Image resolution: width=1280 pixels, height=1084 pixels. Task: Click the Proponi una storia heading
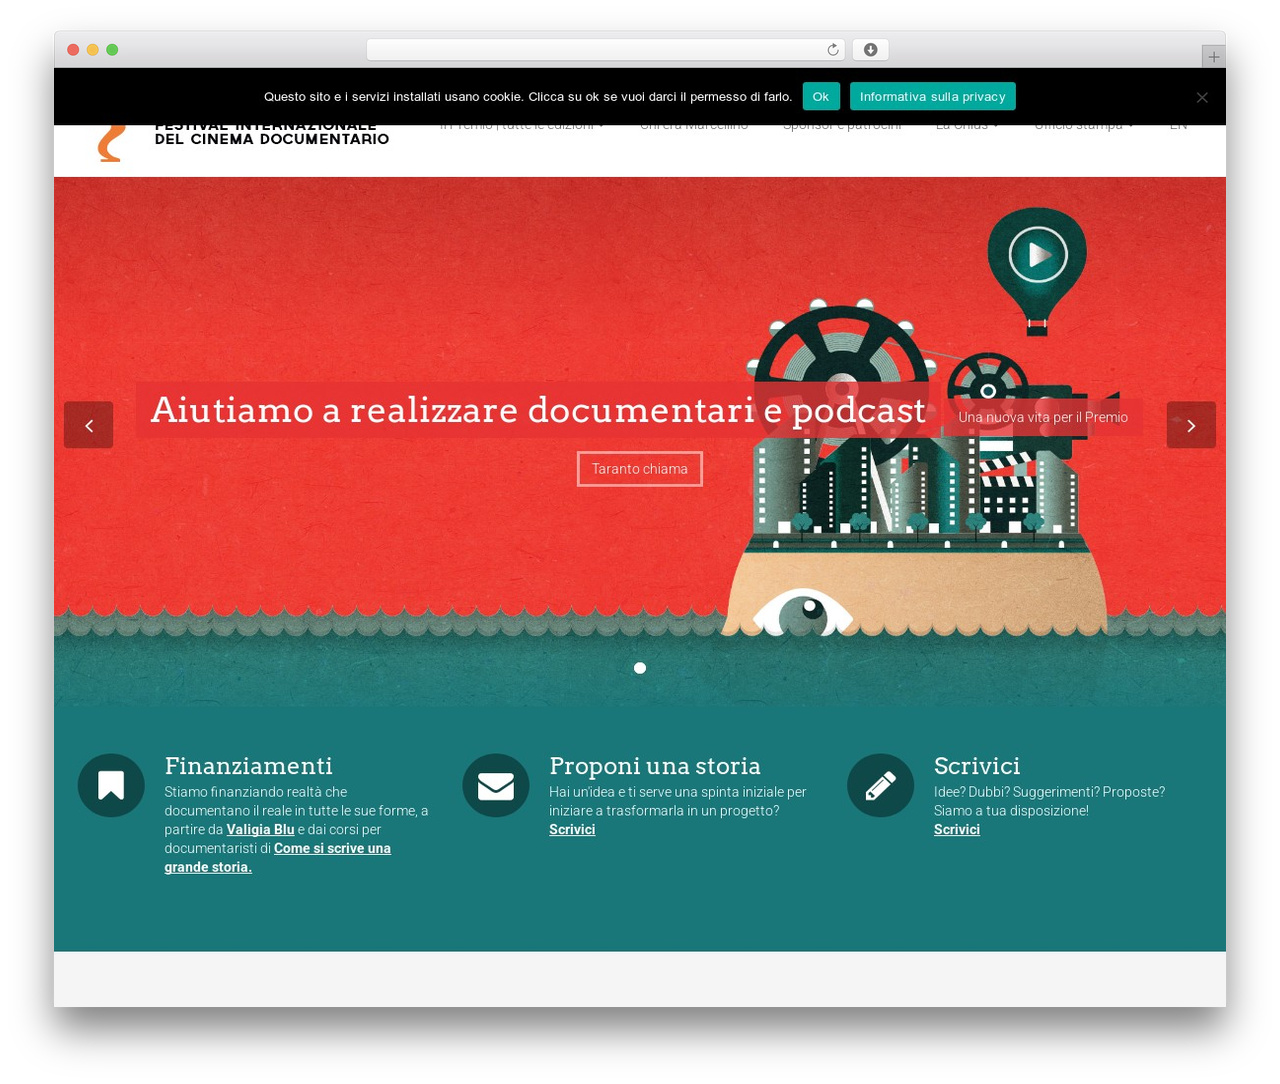pyautogui.click(x=655, y=766)
